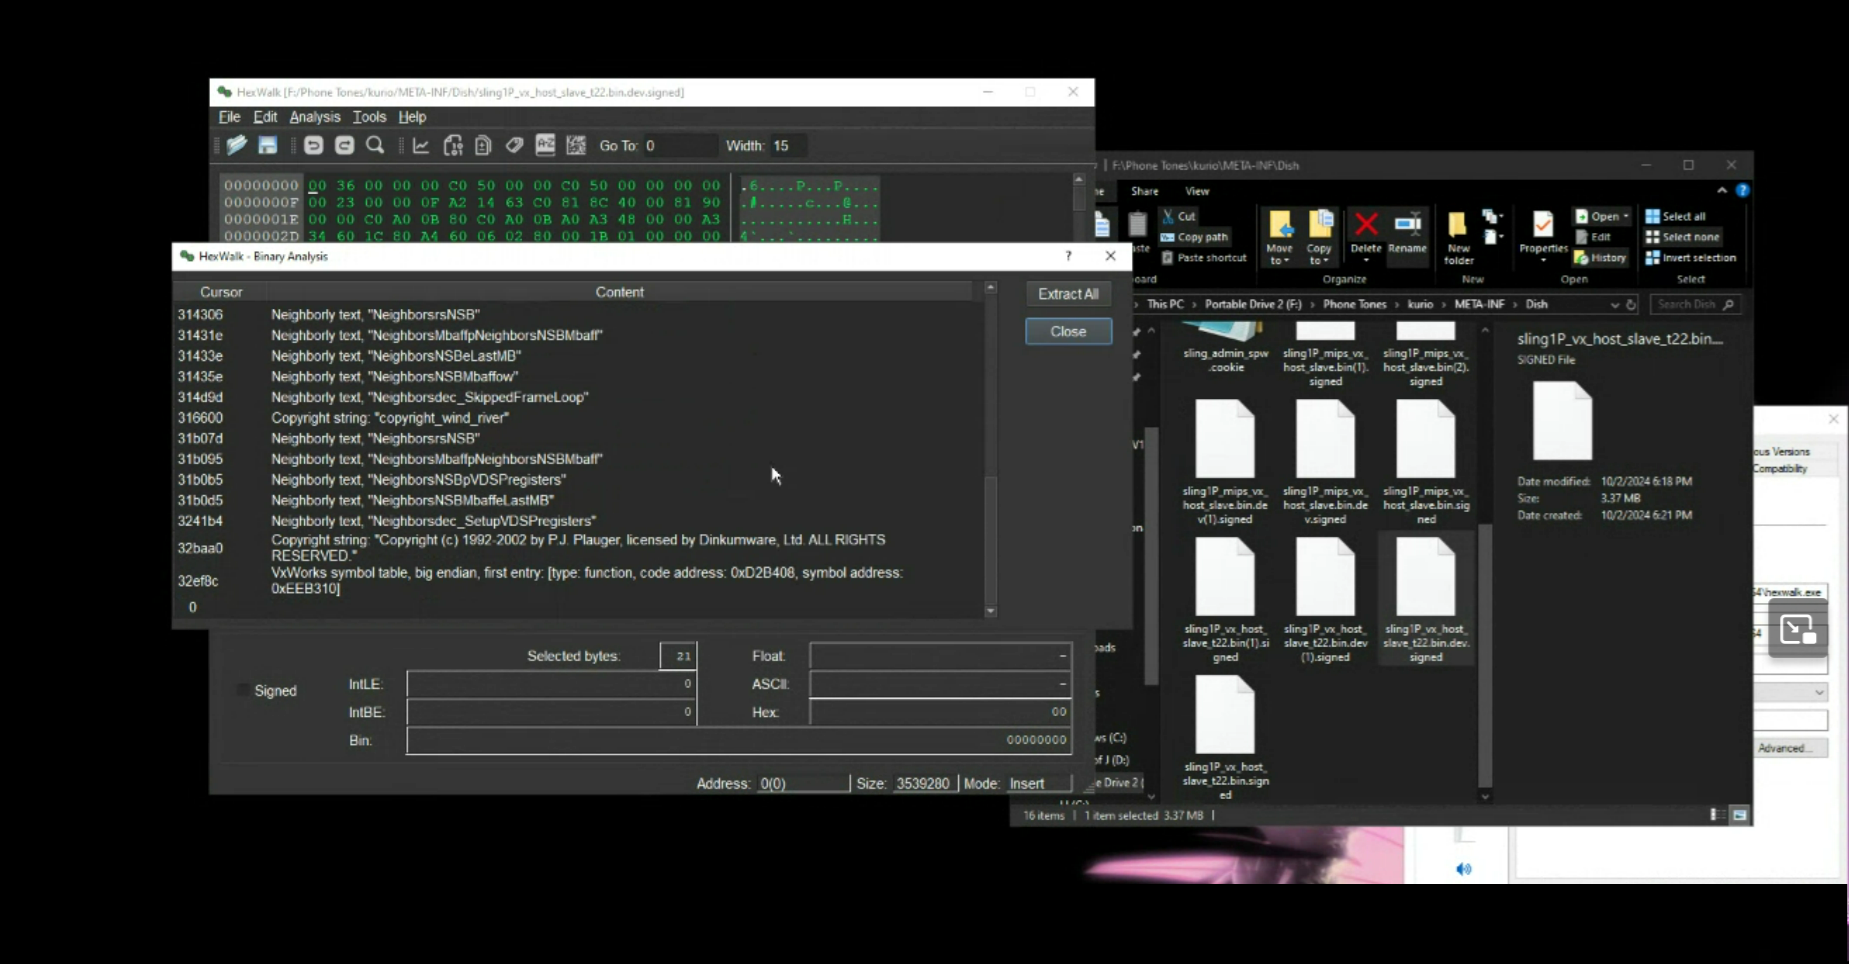
Task: Open search with the magnifier icon
Action: coord(375,146)
